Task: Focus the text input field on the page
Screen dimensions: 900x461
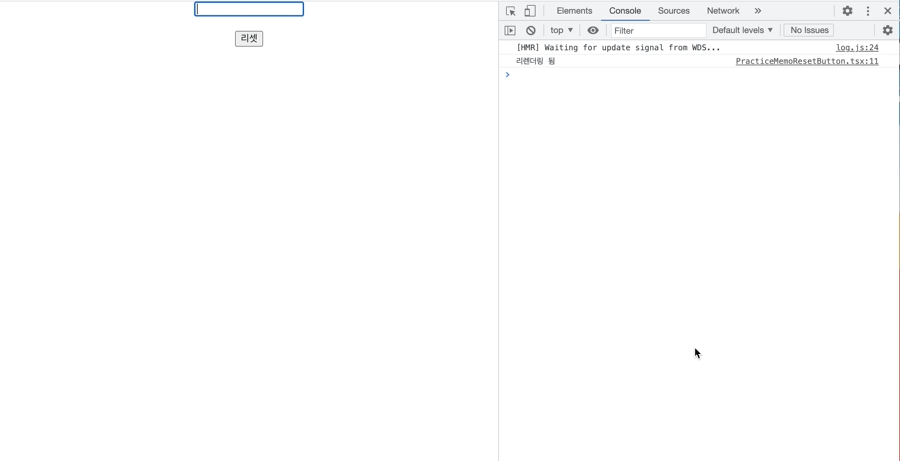Action: [x=249, y=9]
